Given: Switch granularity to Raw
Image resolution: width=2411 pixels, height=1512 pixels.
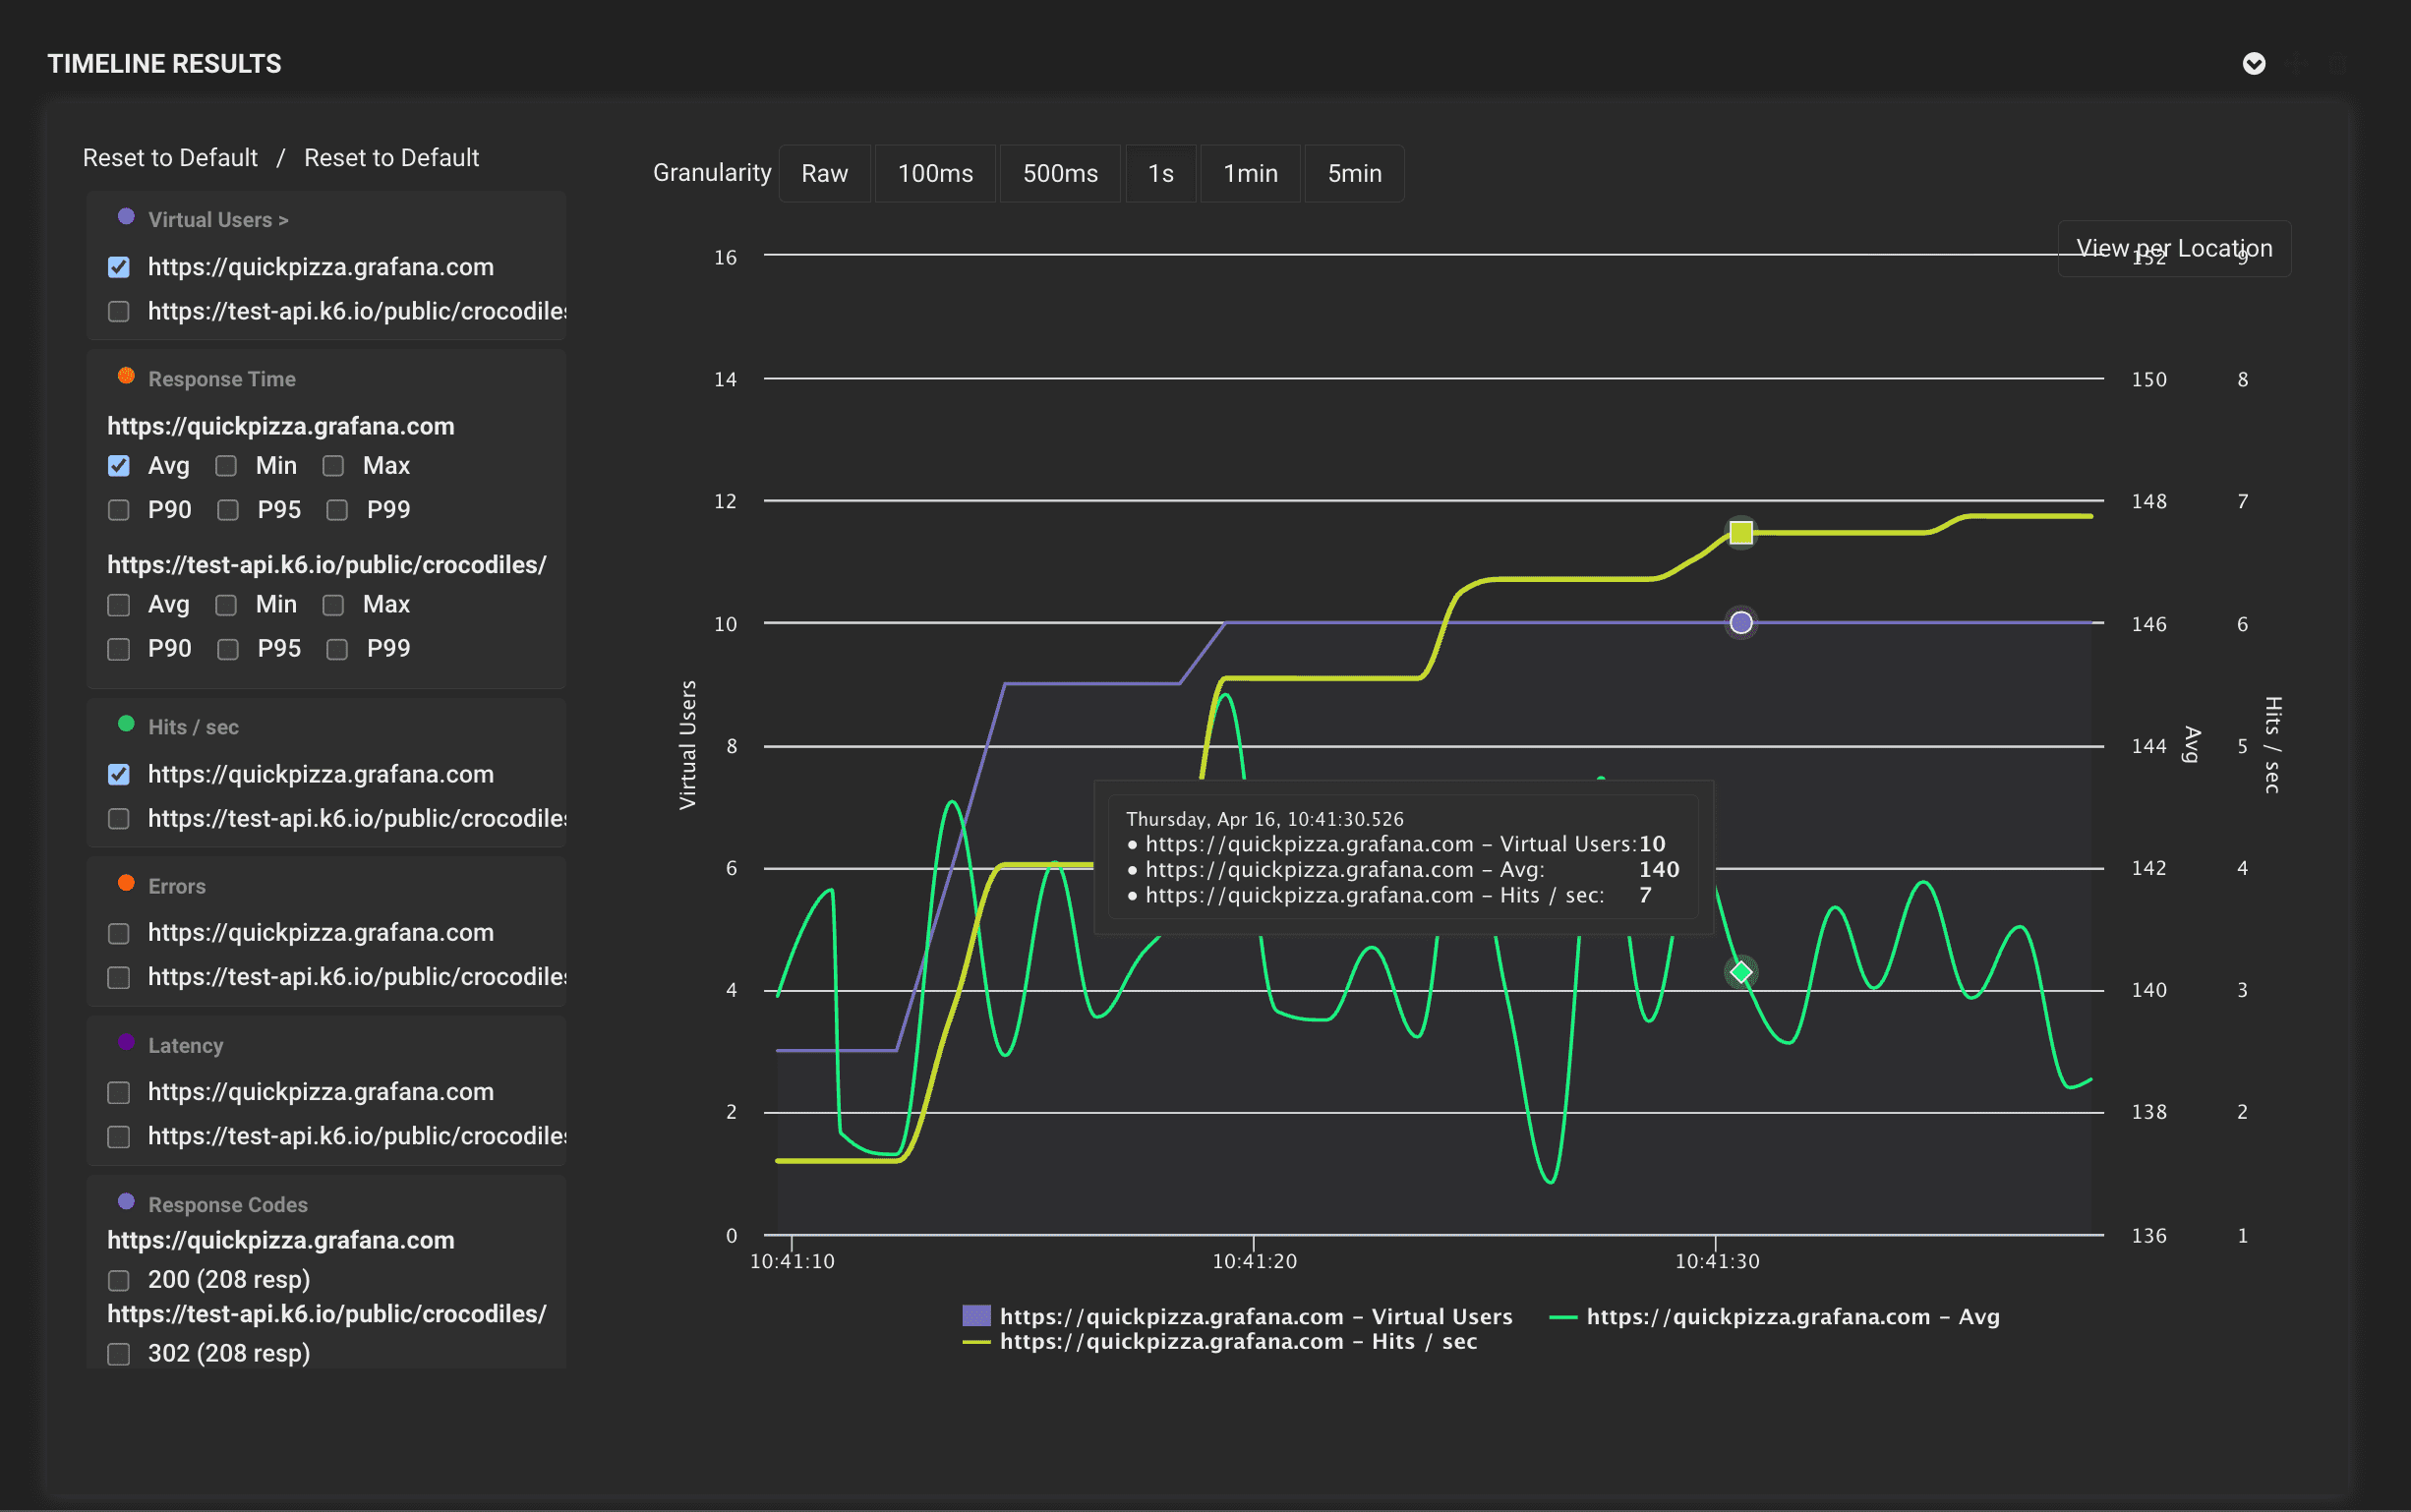Looking at the screenshot, I should (x=824, y=174).
